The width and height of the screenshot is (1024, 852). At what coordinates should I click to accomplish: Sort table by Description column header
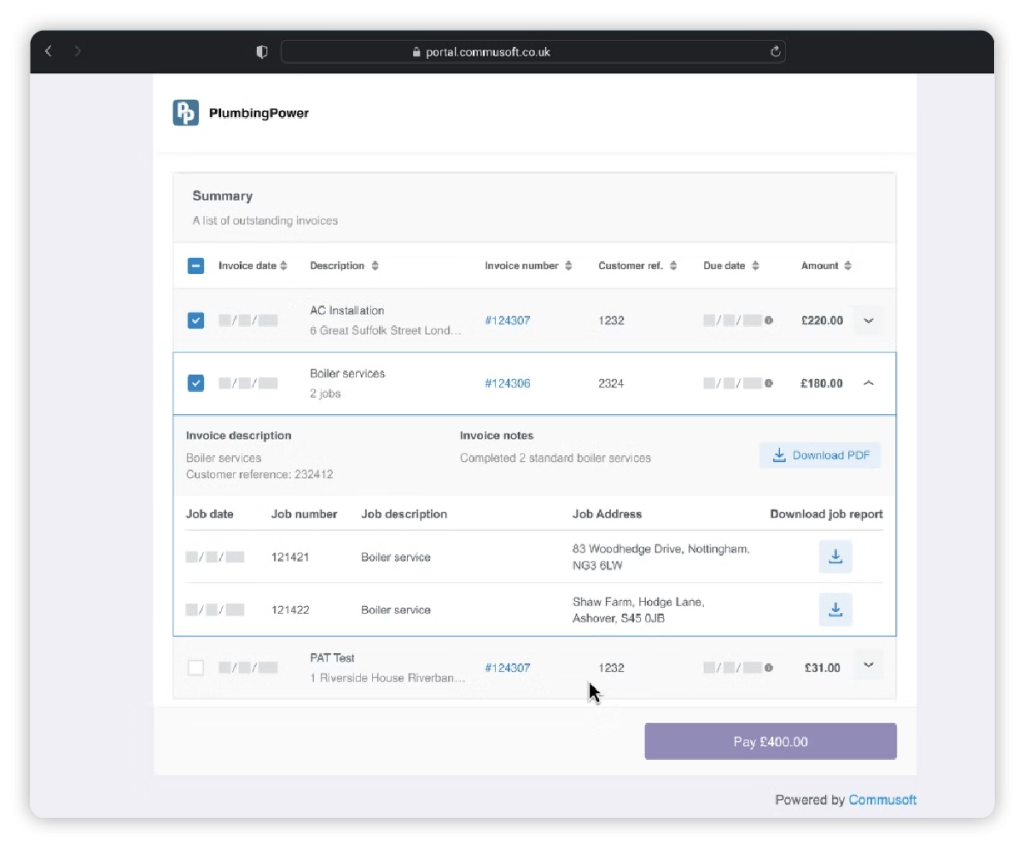(343, 266)
